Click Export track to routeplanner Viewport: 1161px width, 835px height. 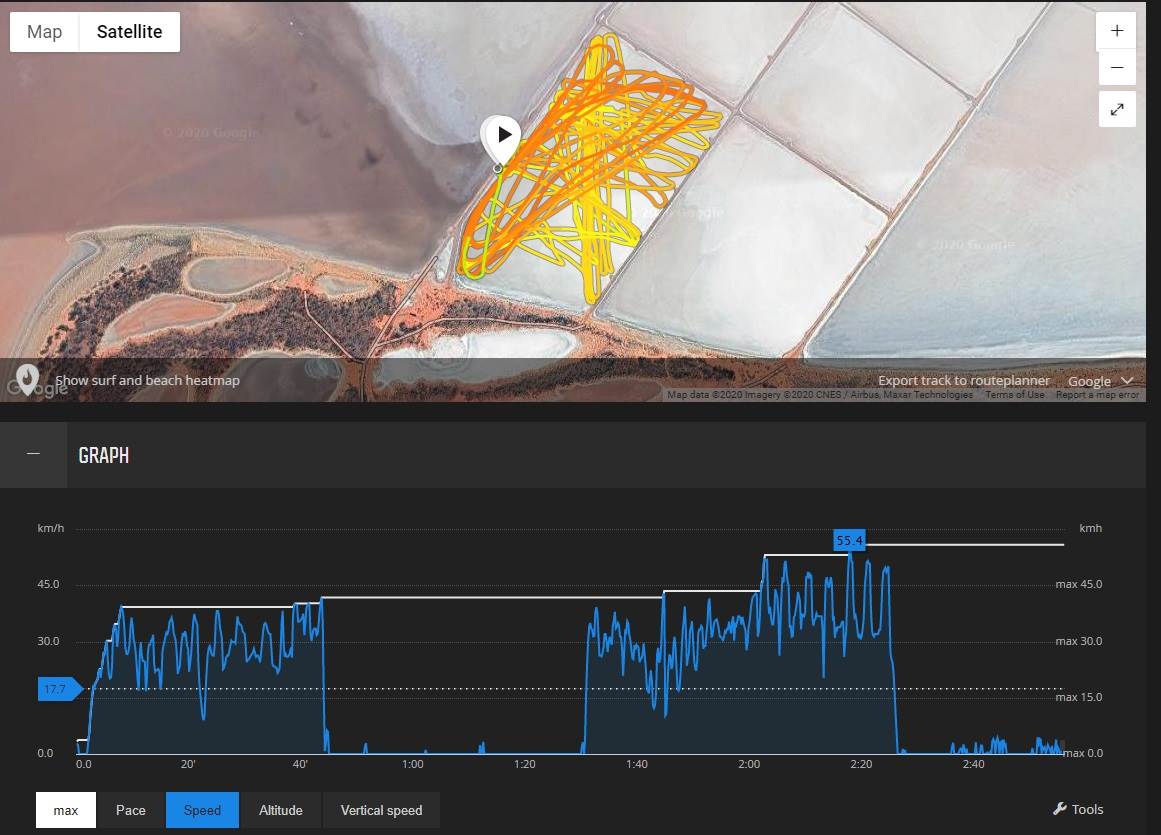(964, 381)
